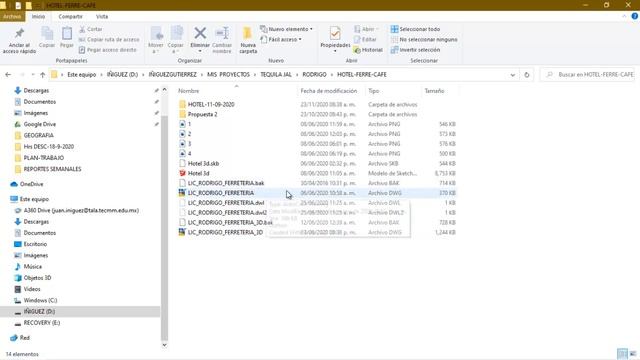Screen dimensions: 640x360
Task: Sort by Fecha de modificación column
Action: coord(329,91)
